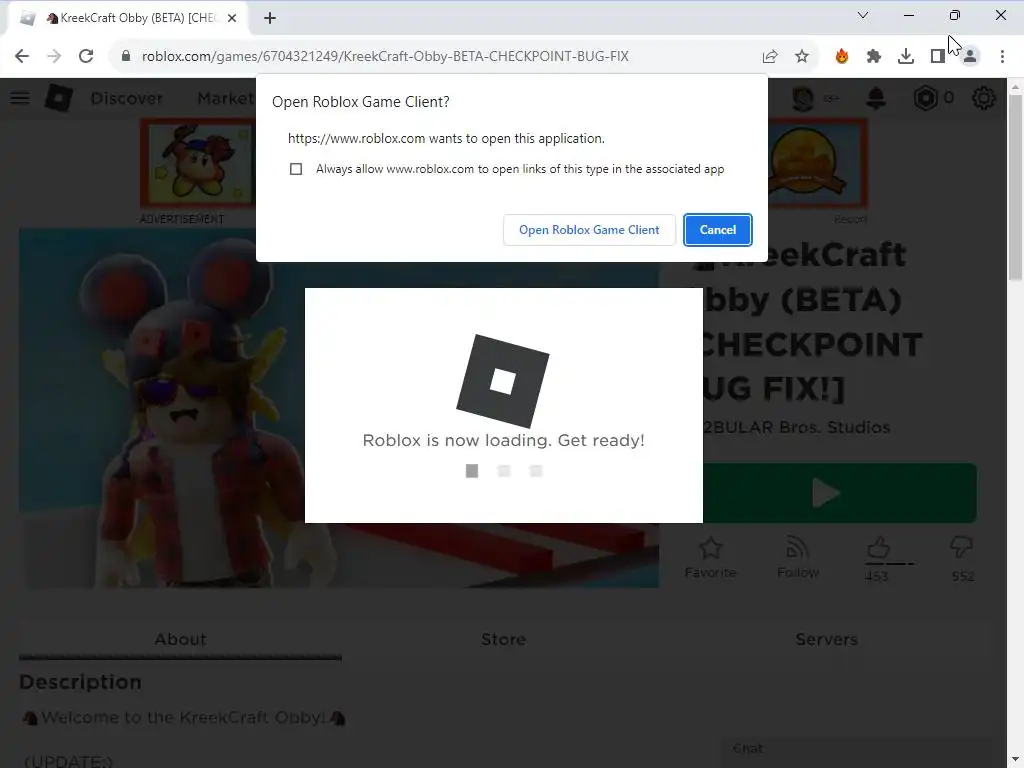Toggle the browser side panel icon
This screenshot has height=768, width=1024.
tap(938, 56)
